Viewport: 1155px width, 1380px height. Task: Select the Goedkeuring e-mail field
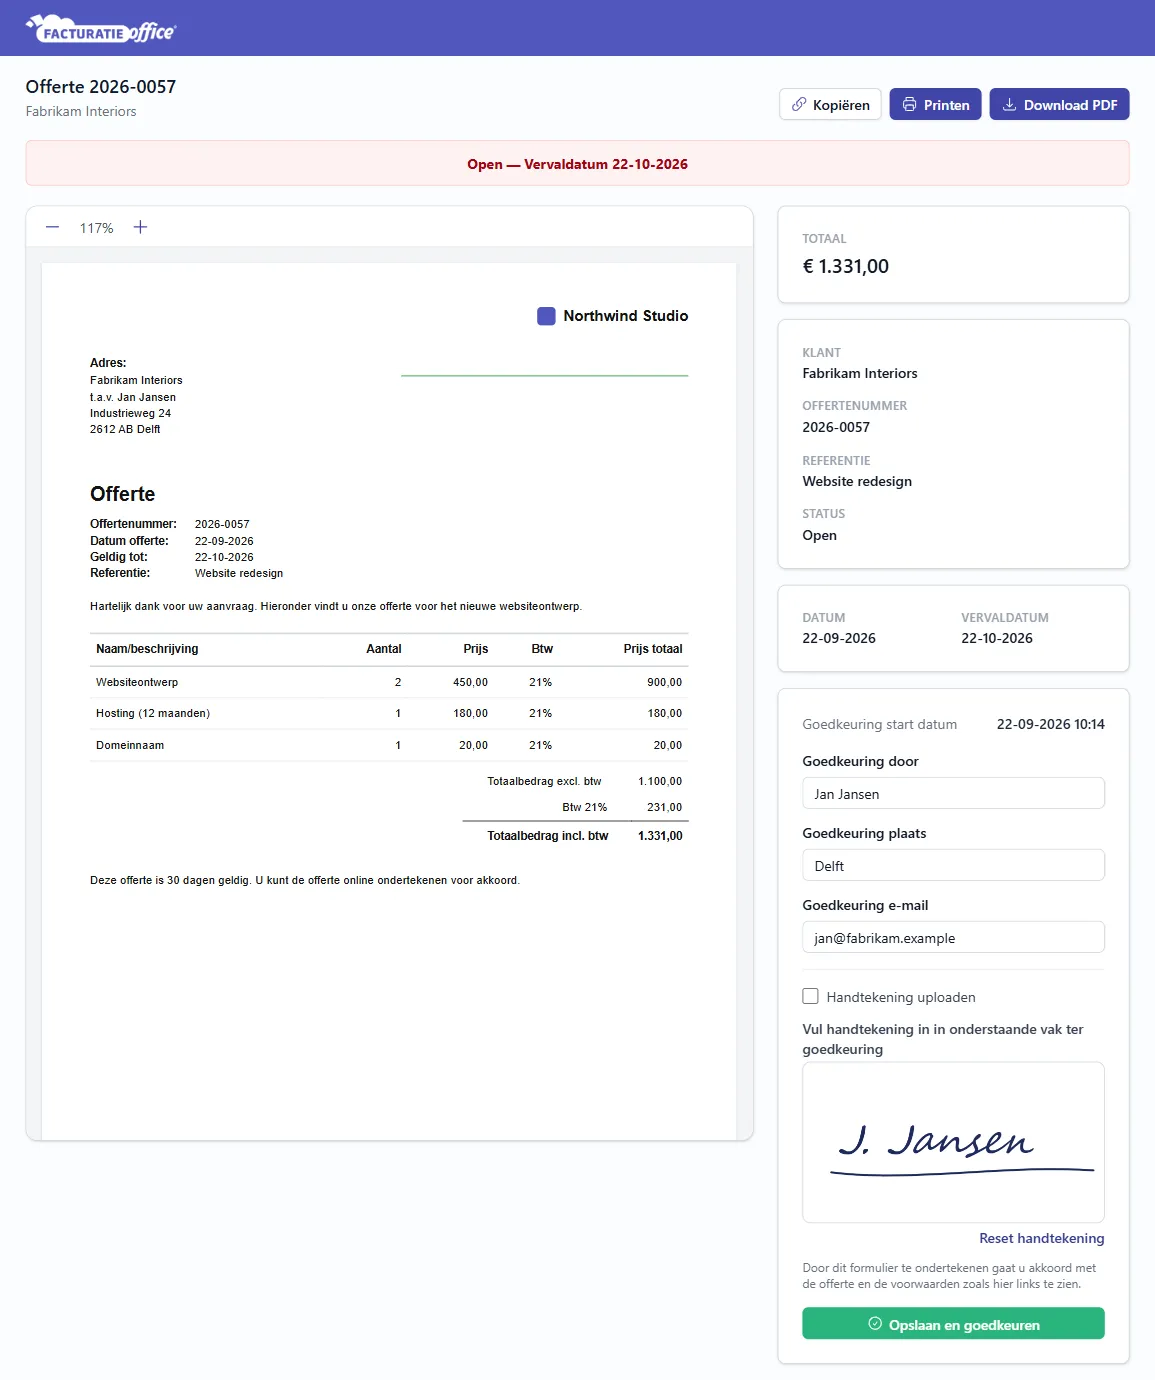point(953,937)
